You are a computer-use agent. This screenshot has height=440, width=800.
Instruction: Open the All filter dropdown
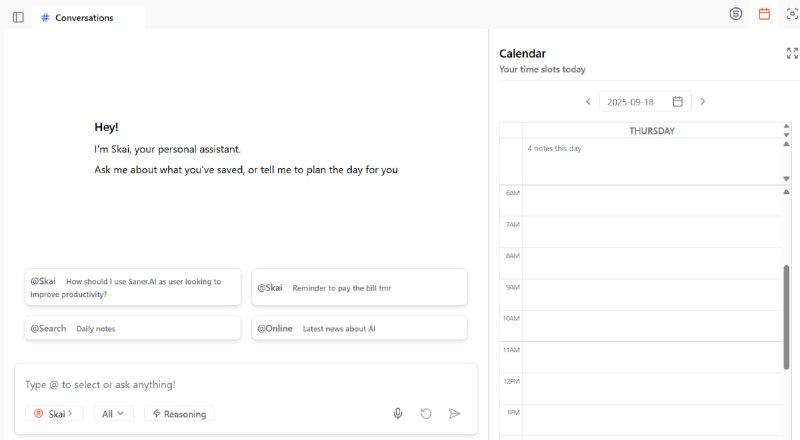(113, 413)
